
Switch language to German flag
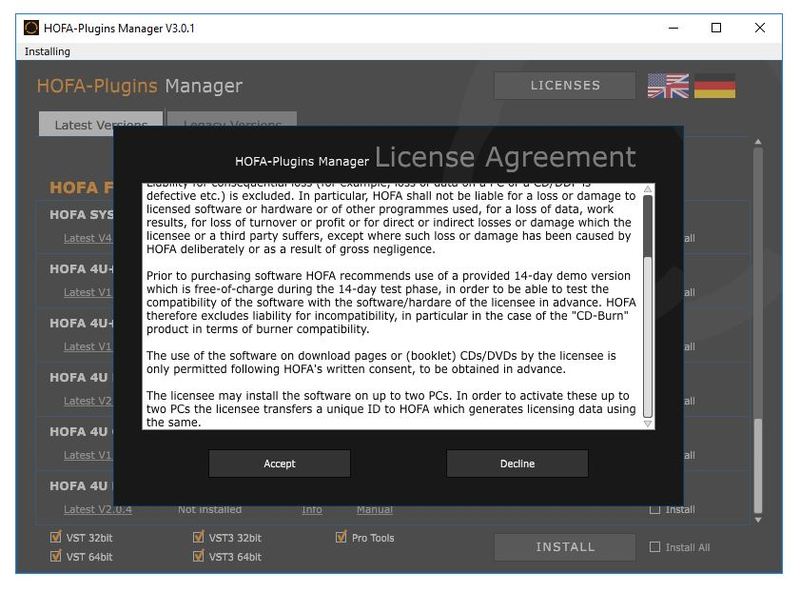[x=715, y=85]
